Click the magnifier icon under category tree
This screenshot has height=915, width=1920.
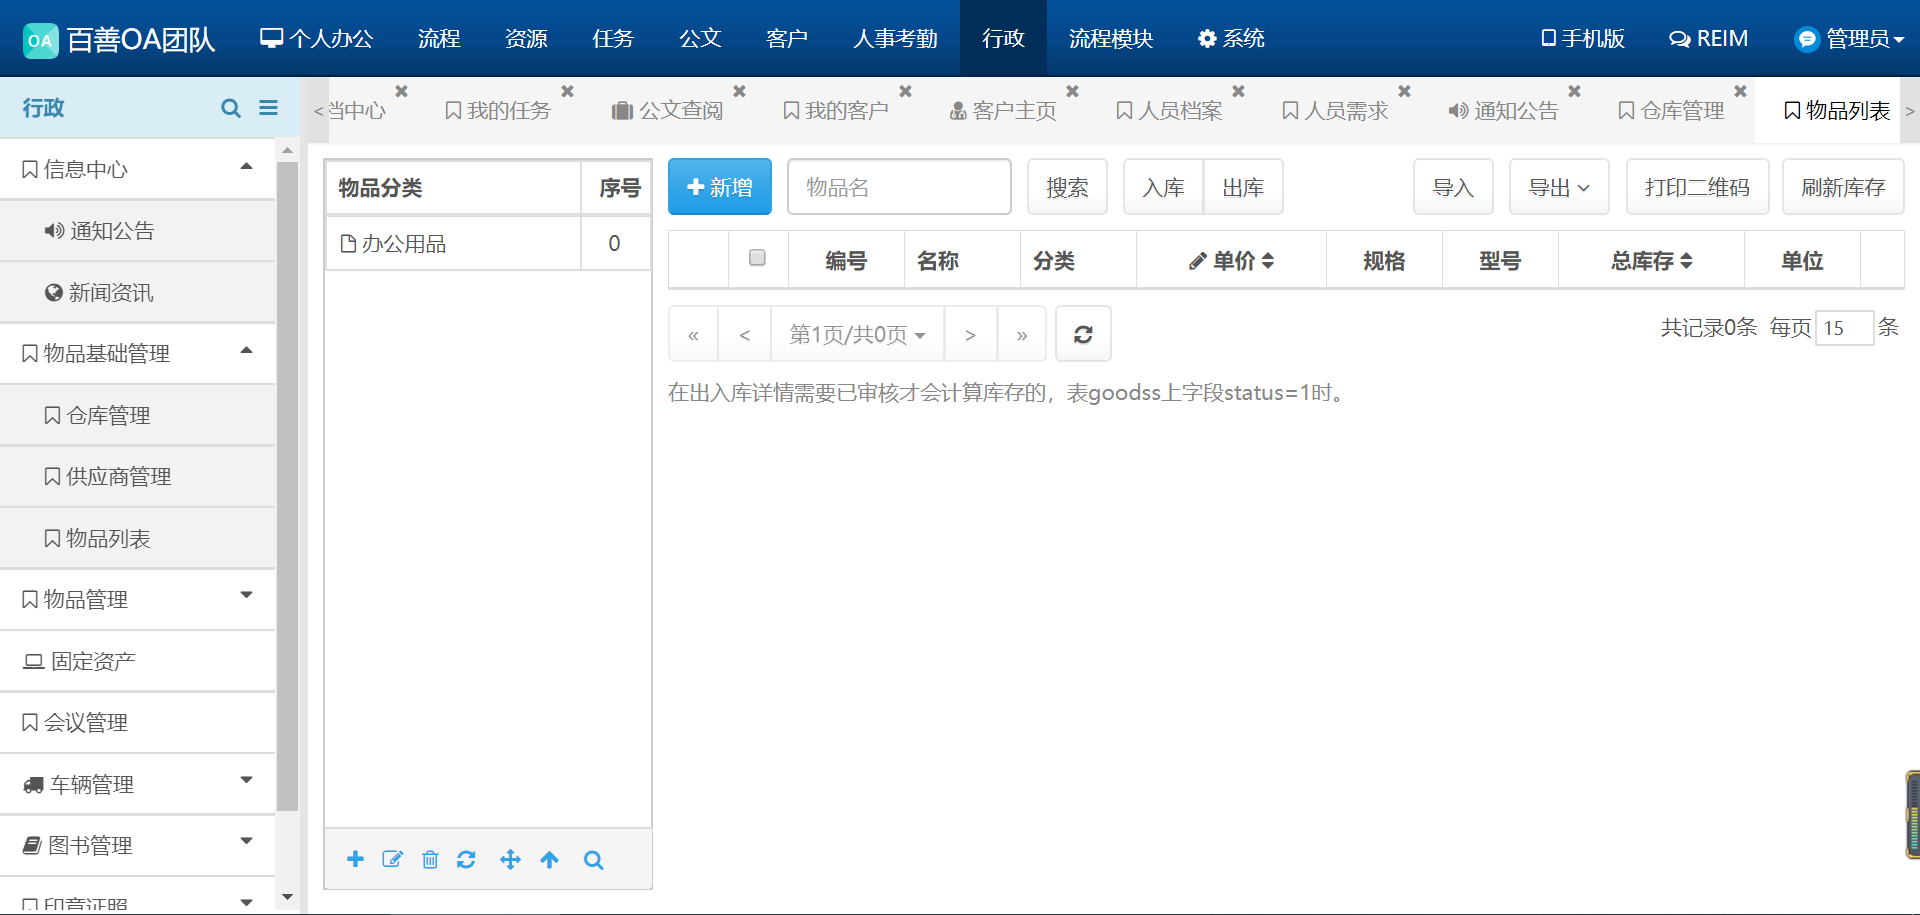click(593, 860)
